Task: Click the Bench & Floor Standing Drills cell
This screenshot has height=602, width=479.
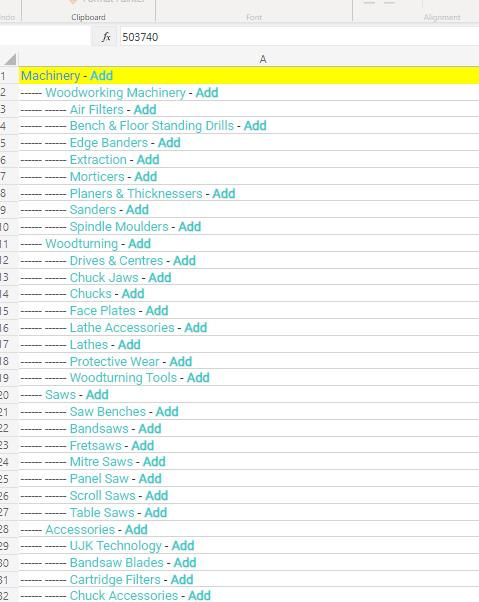Action: (248, 126)
